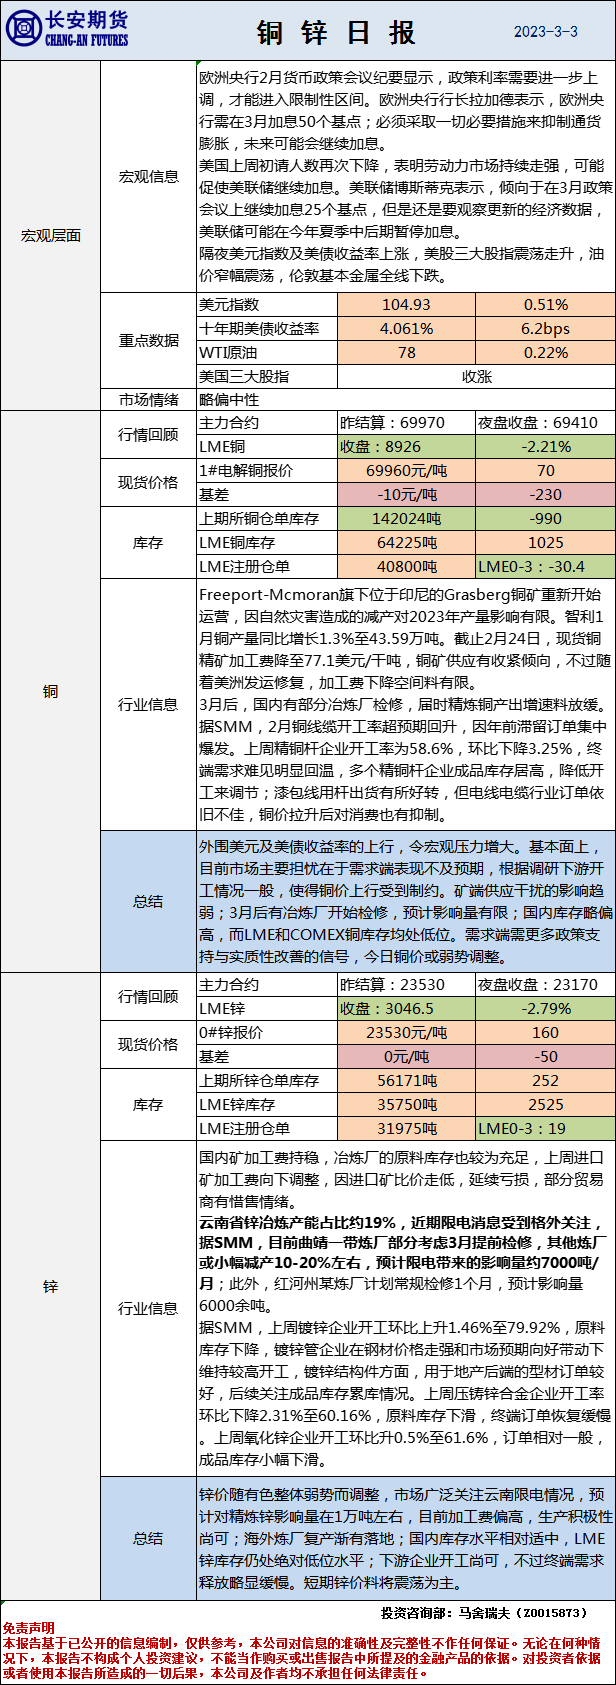
Task: Click the report date "2023-3-3"
Action: [x=546, y=32]
